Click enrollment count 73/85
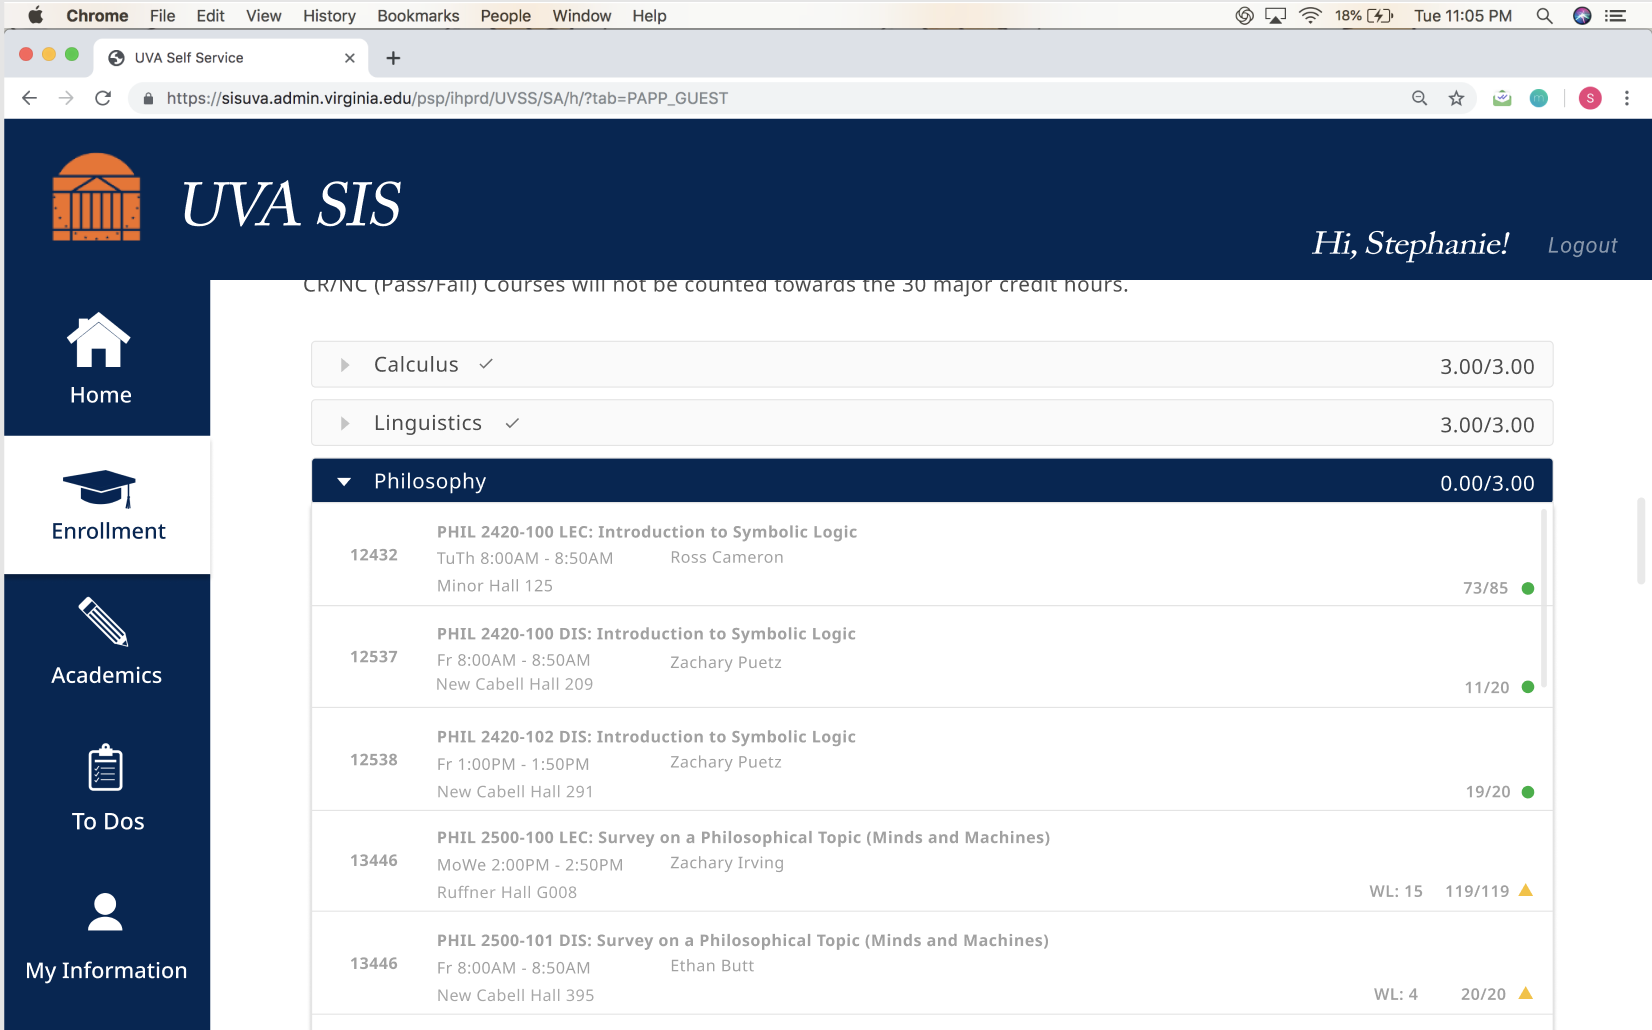1652x1030 pixels. (x=1486, y=588)
